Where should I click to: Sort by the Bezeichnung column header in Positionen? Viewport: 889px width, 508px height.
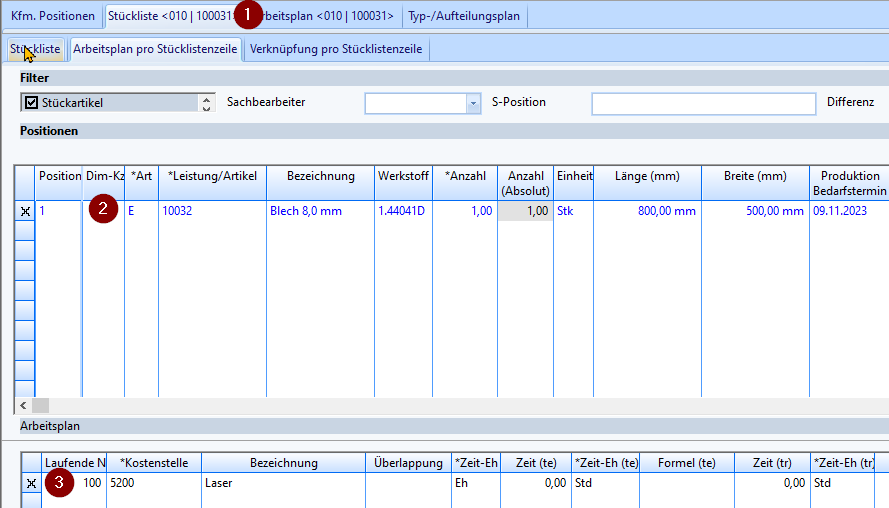tap(320, 176)
